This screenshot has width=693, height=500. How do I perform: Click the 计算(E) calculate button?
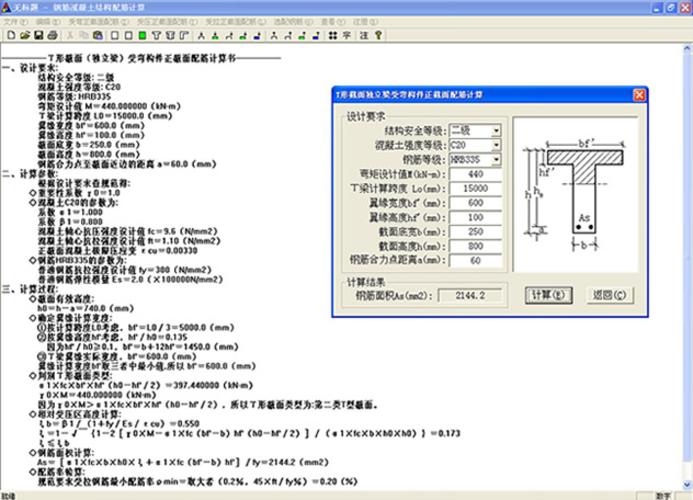tap(548, 295)
